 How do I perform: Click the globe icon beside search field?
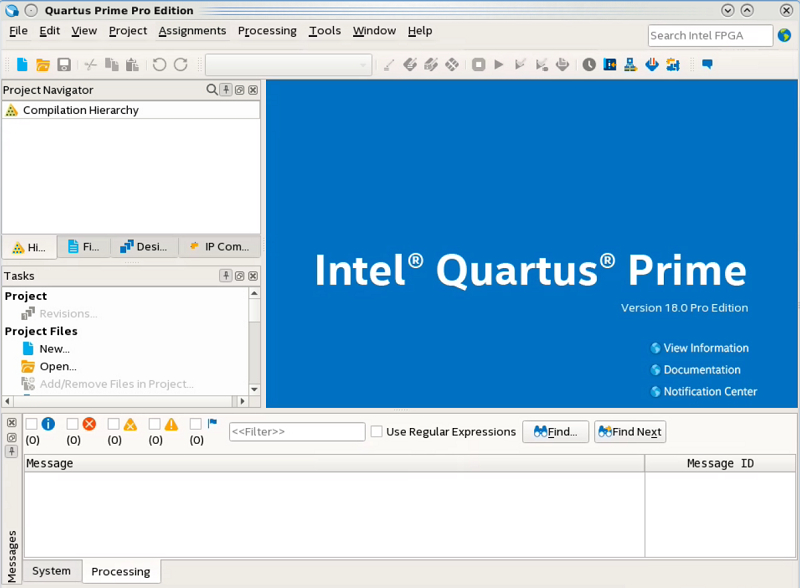tap(784, 35)
